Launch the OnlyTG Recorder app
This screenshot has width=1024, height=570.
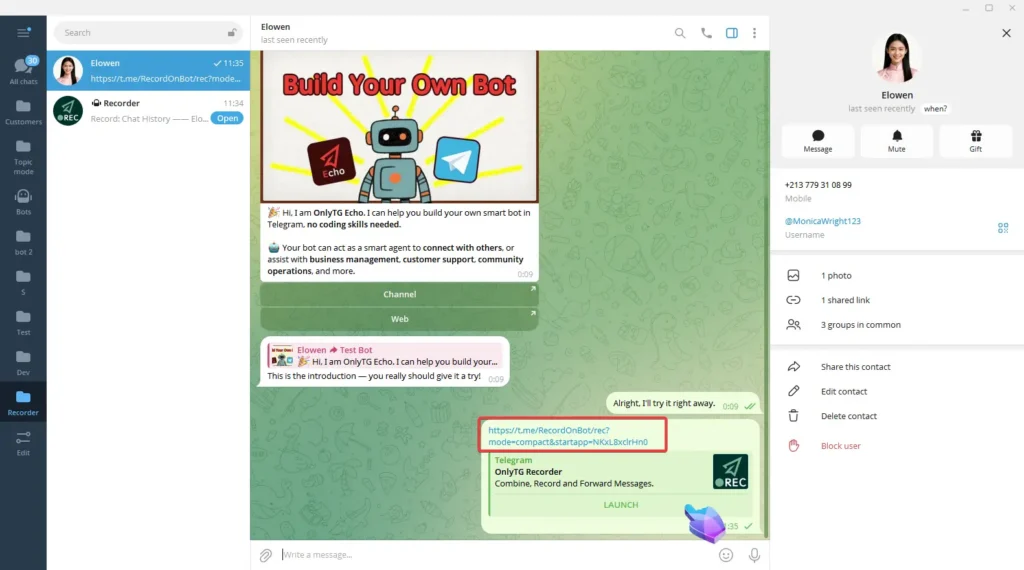point(620,505)
